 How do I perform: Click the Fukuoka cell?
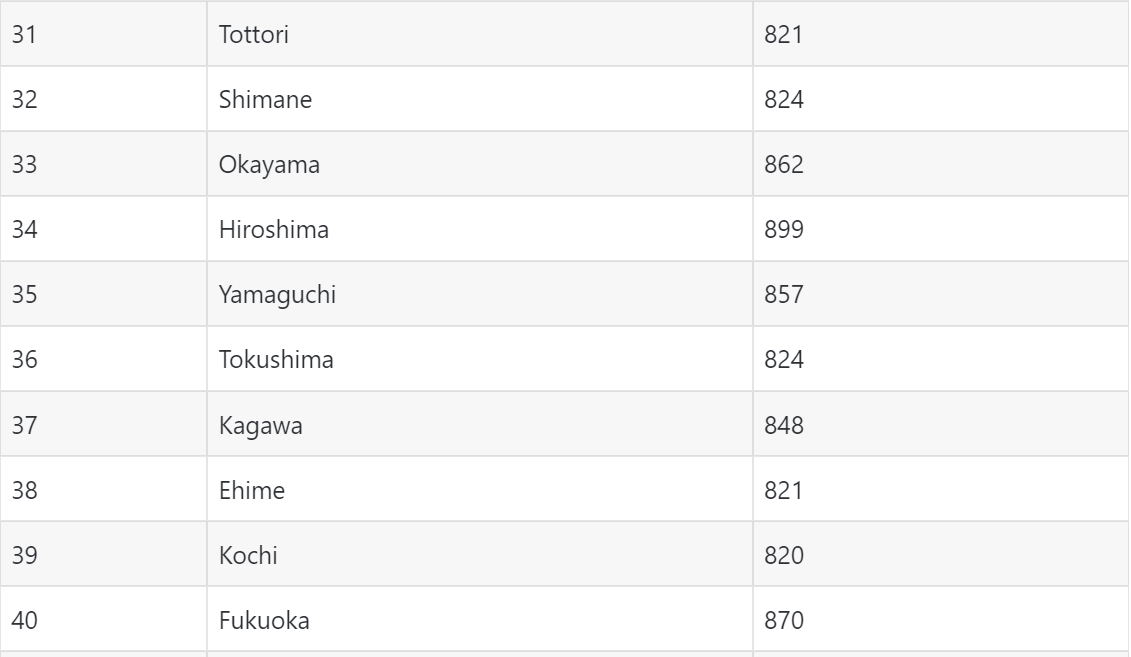point(480,619)
